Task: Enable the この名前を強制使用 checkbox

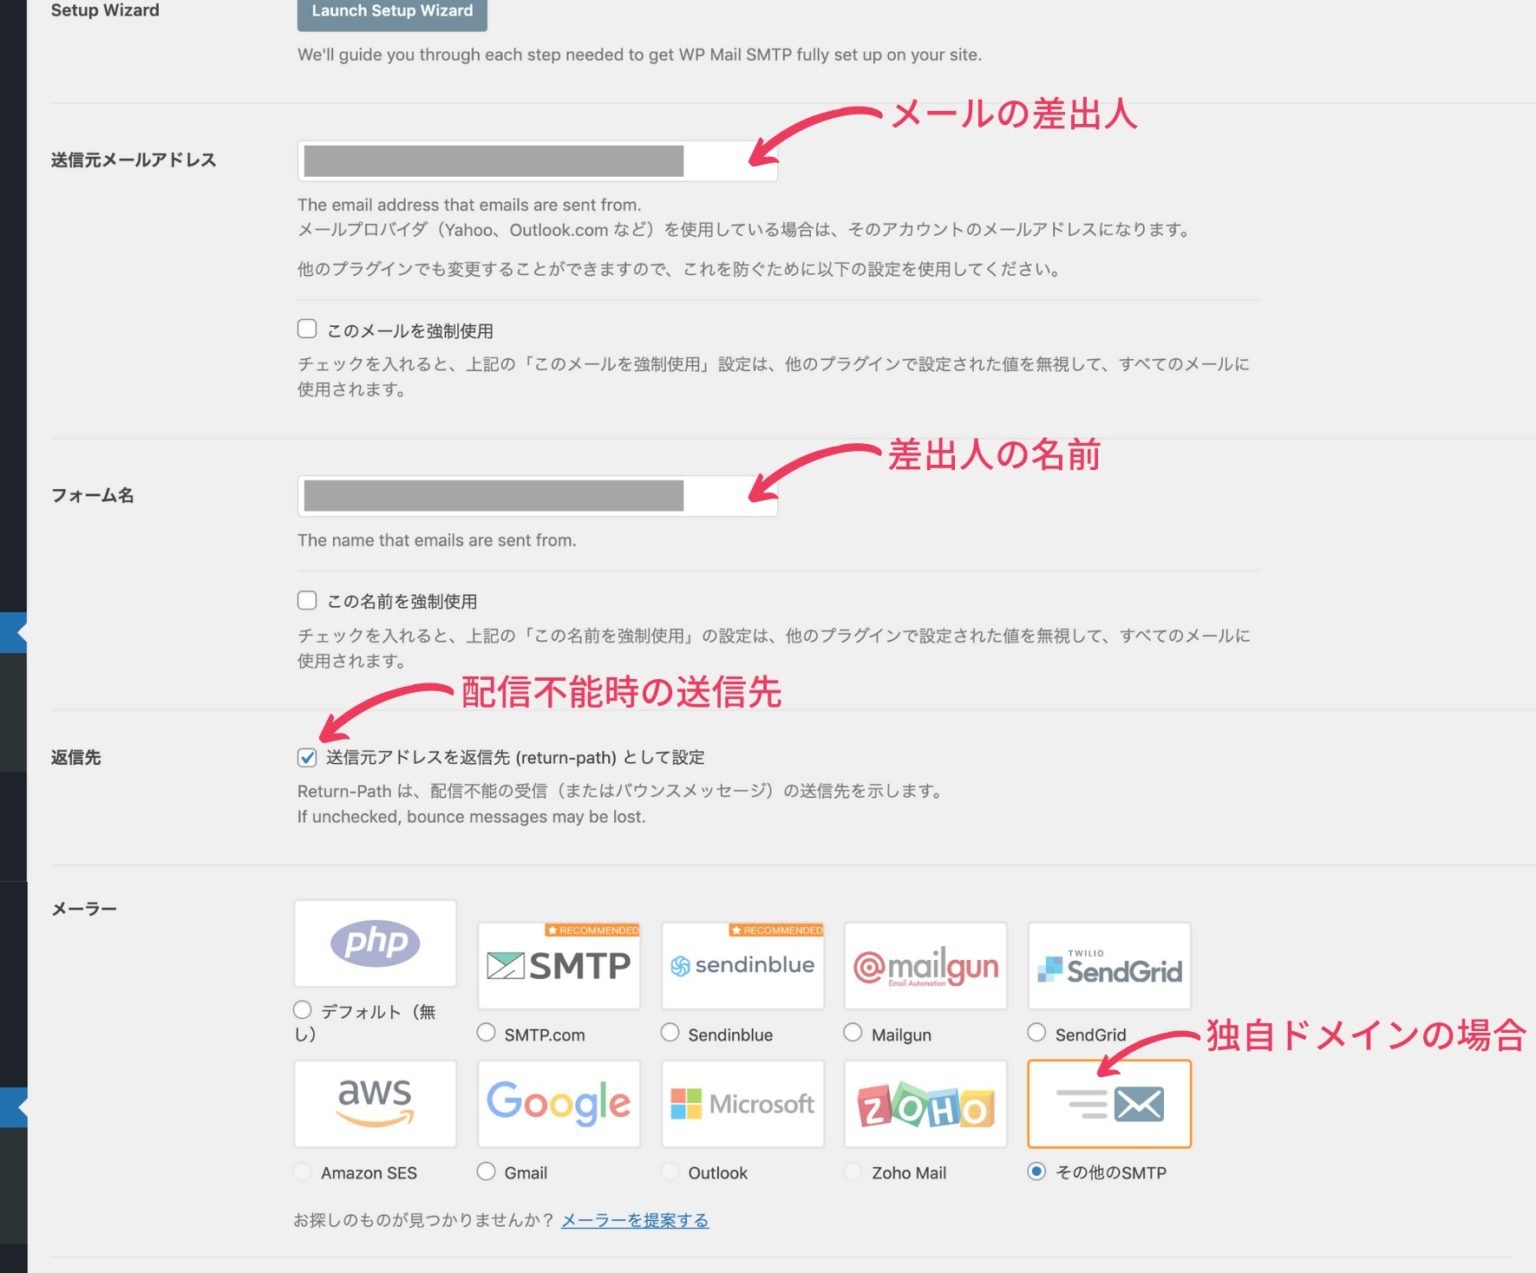Action: pos(306,600)
